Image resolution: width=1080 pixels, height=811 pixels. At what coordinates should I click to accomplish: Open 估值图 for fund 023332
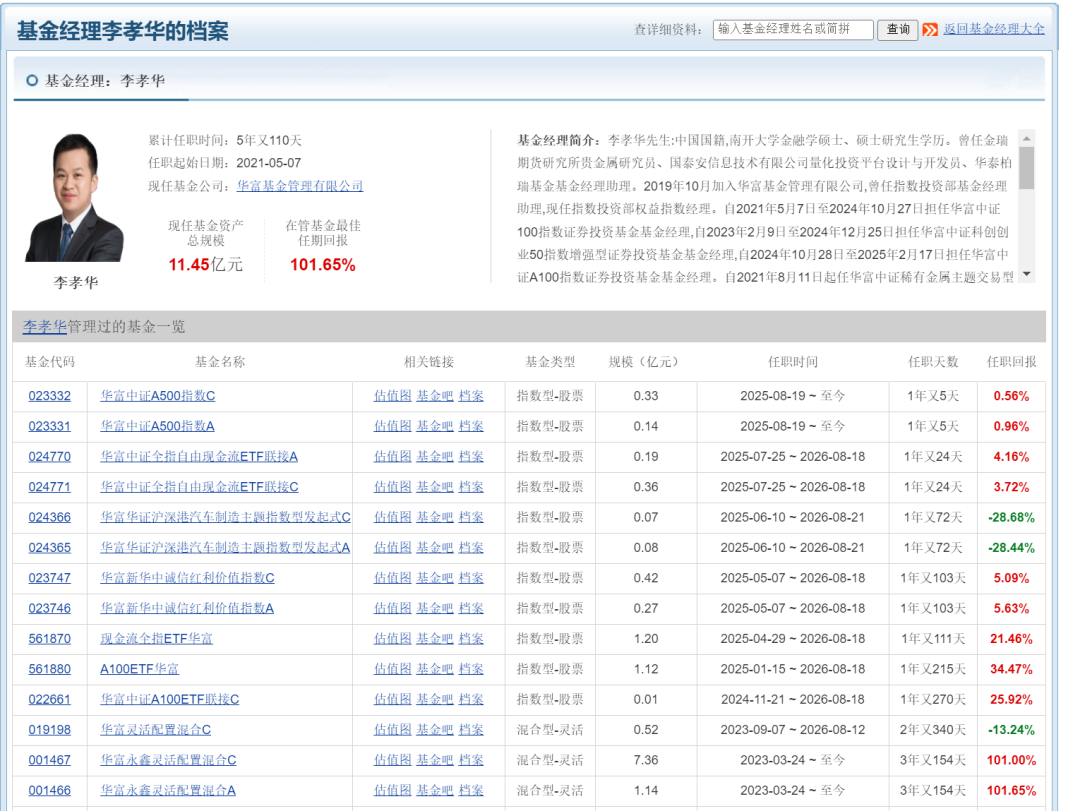tap(393, 396)
